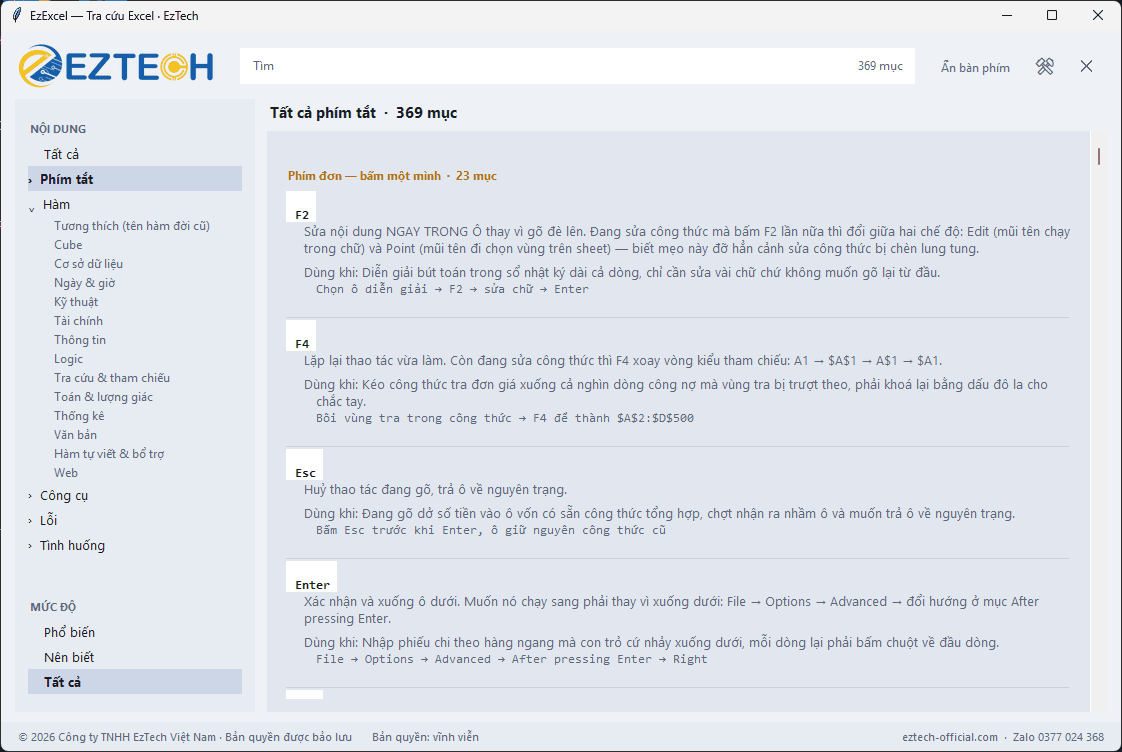Expand the Lỗi category arrow

[30, 521]
